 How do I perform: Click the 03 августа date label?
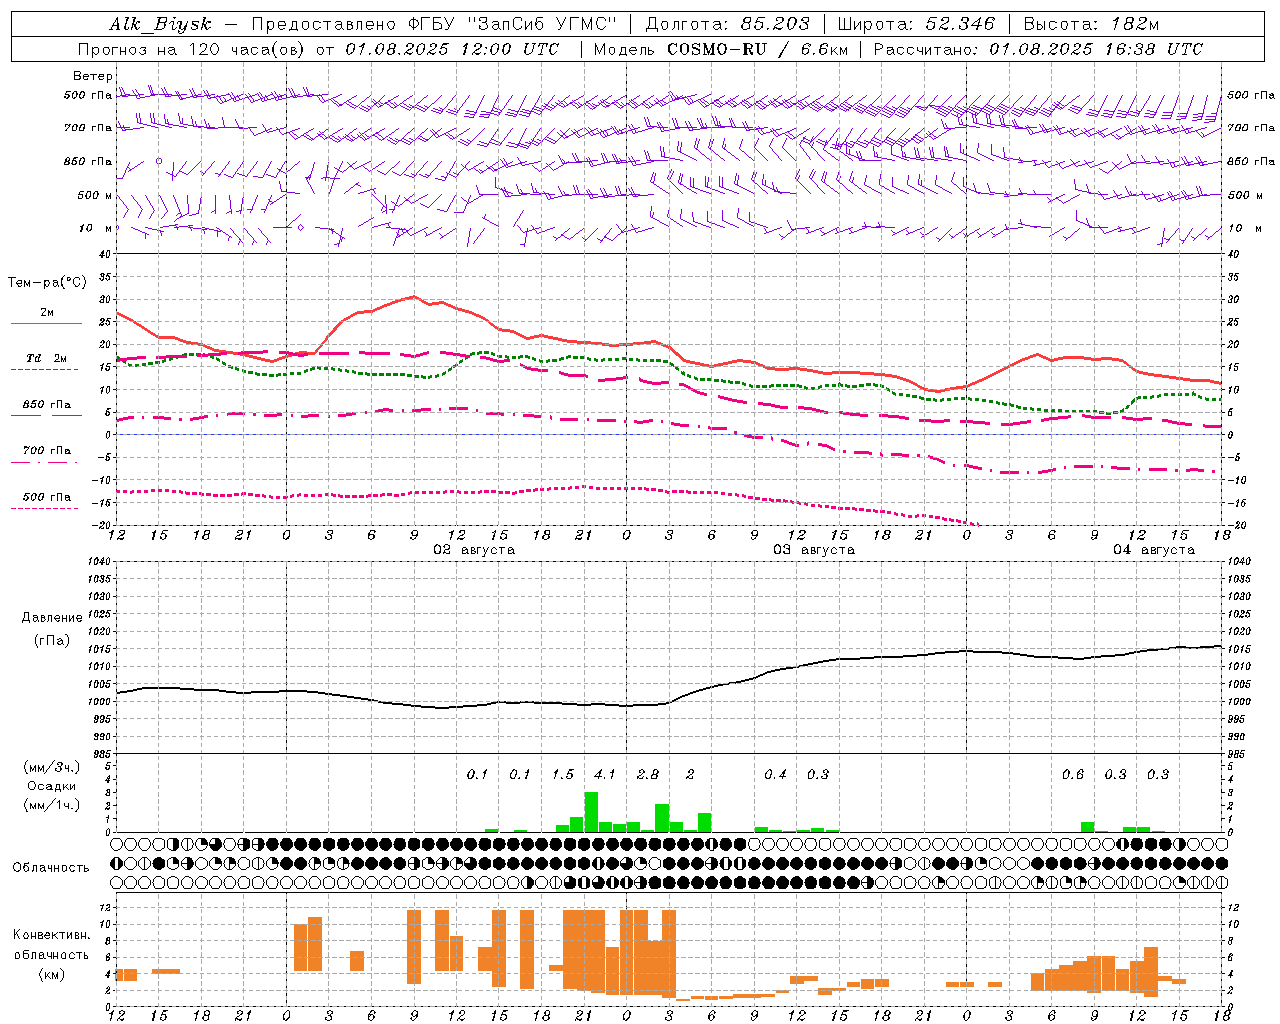(x=814, y=550)
